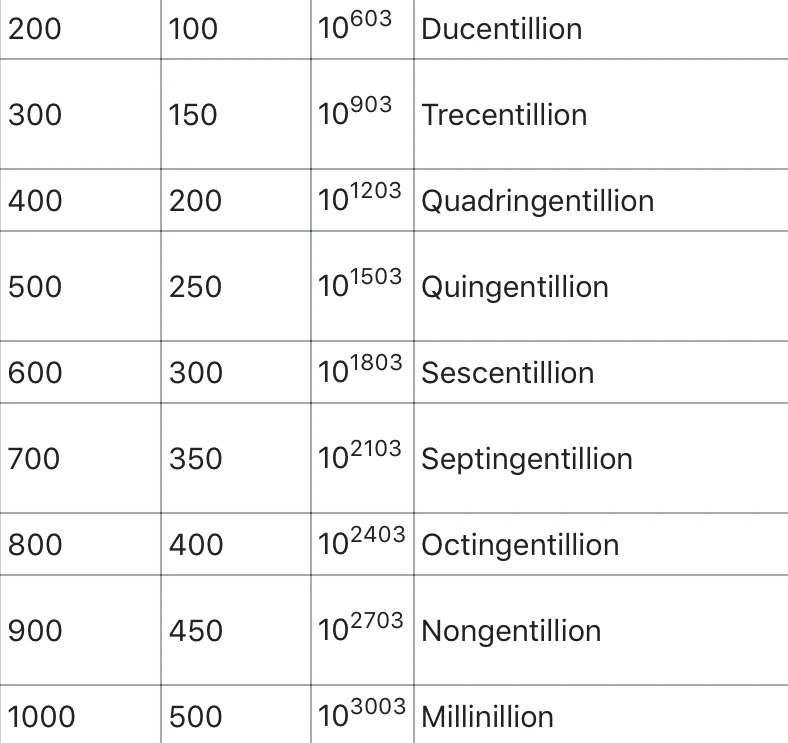Select the 10^903 exponent cell

[355, 113]
